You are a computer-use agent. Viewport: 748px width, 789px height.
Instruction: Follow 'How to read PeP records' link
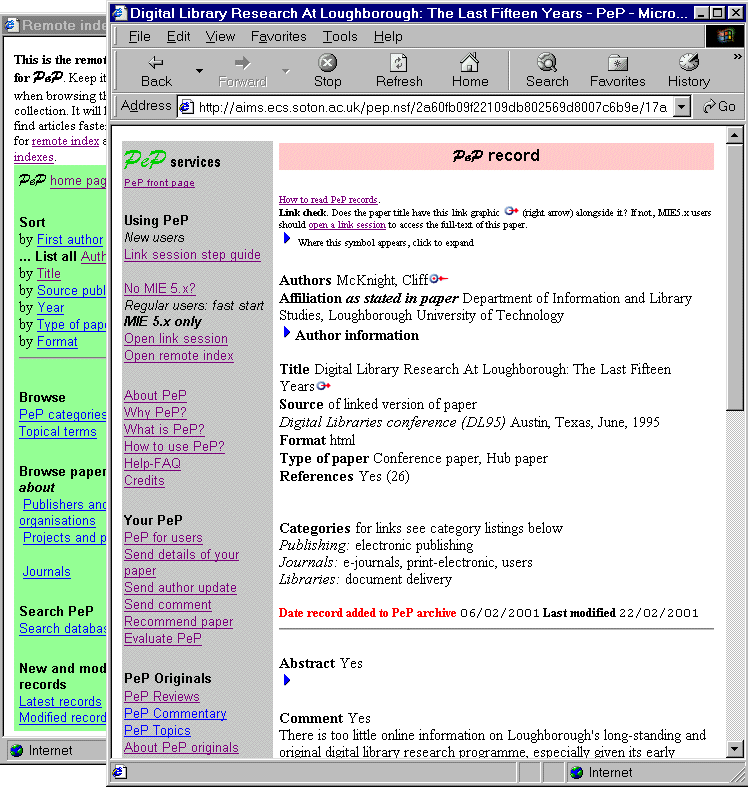(x=328, y=200)
